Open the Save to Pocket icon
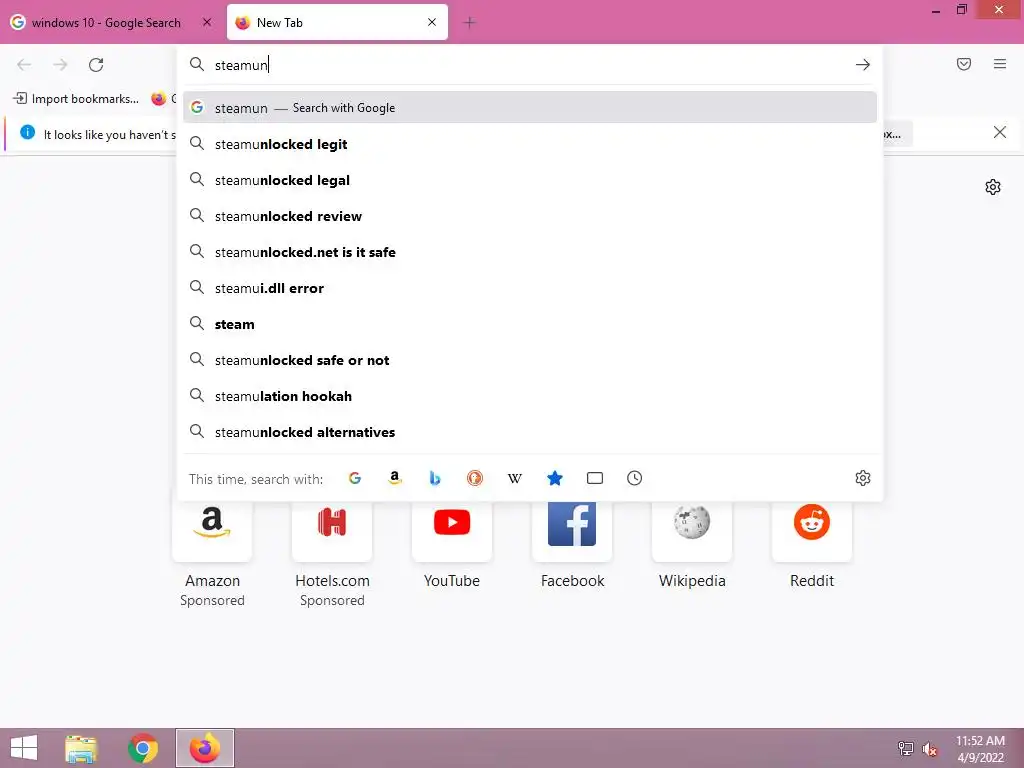1024x768 pixels. pyautogui.click(x=964, y=64)
